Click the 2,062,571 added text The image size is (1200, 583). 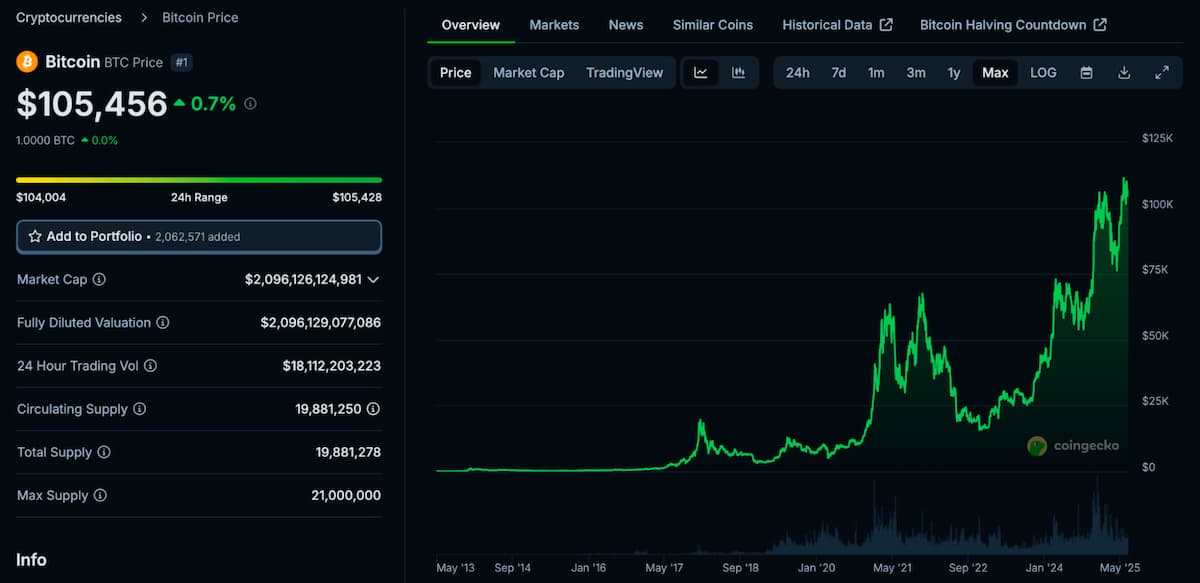pos(197,237)
